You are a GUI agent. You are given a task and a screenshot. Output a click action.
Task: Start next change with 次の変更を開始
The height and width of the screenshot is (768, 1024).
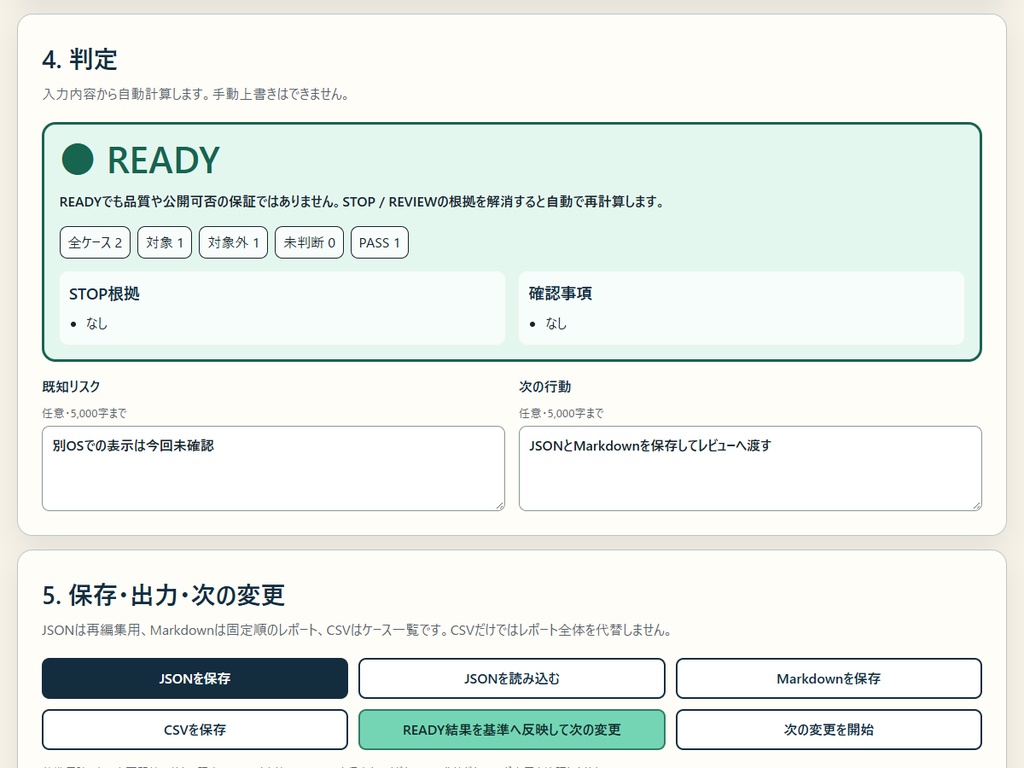[x=829, y=729]
